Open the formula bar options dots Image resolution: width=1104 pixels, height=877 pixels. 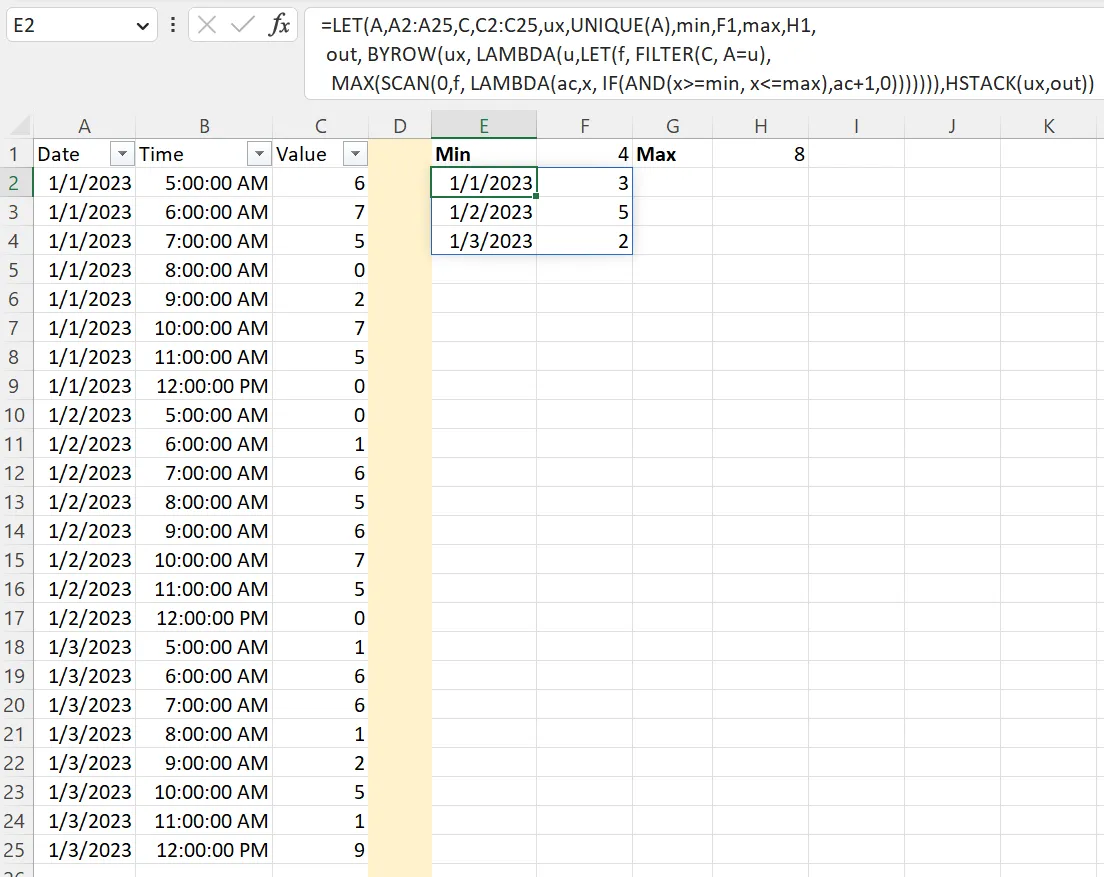[x=172, y=25]
